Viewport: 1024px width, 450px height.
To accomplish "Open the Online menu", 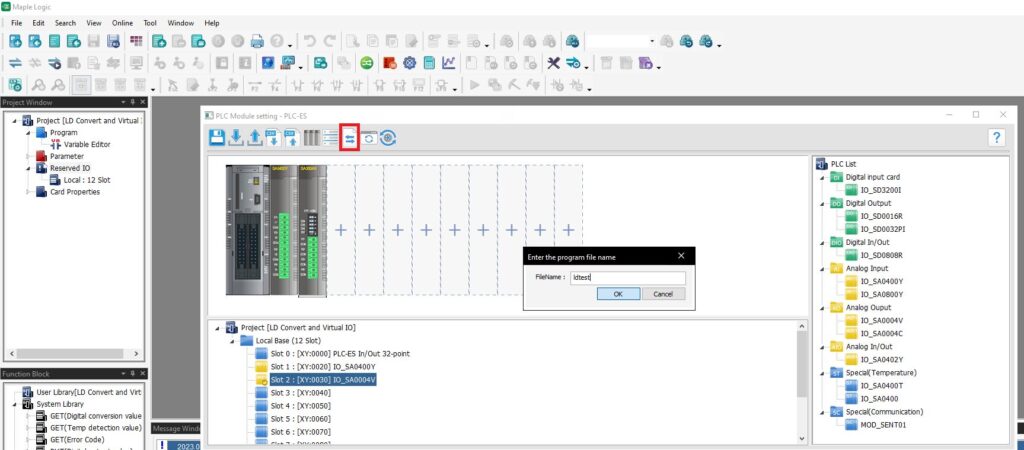I will [x=122, y=23].
